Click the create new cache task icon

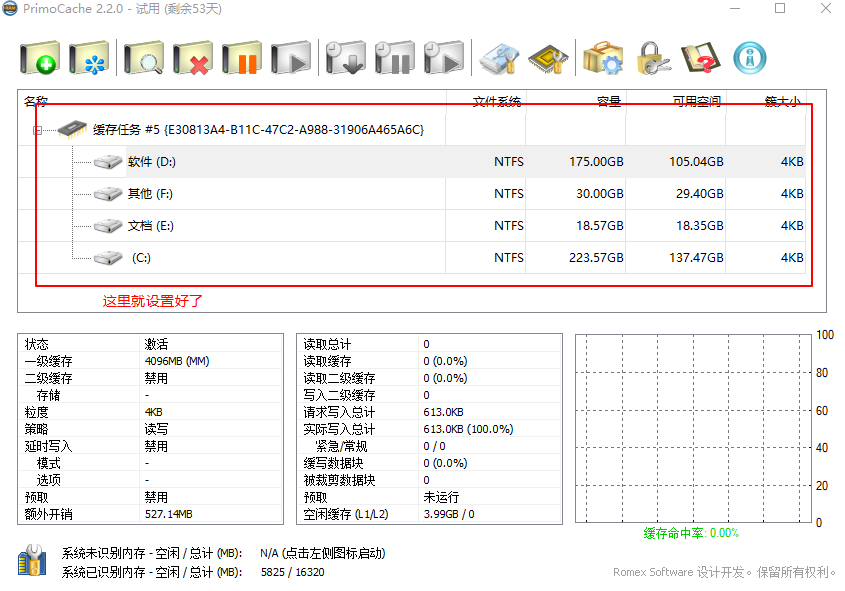click(x=40, y=58)
